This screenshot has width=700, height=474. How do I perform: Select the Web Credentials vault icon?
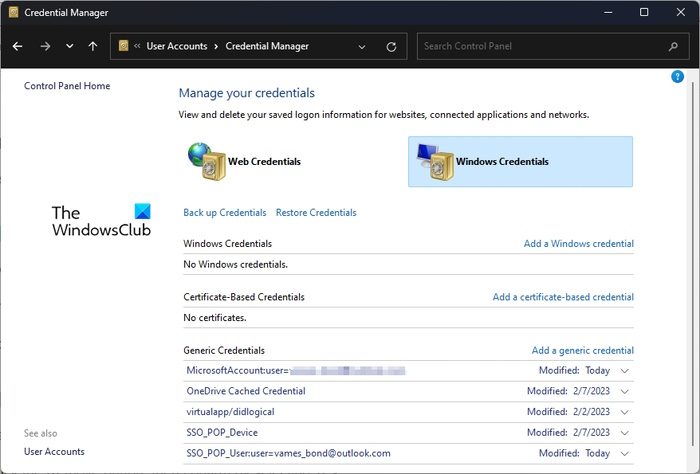[x=207, y=161]
